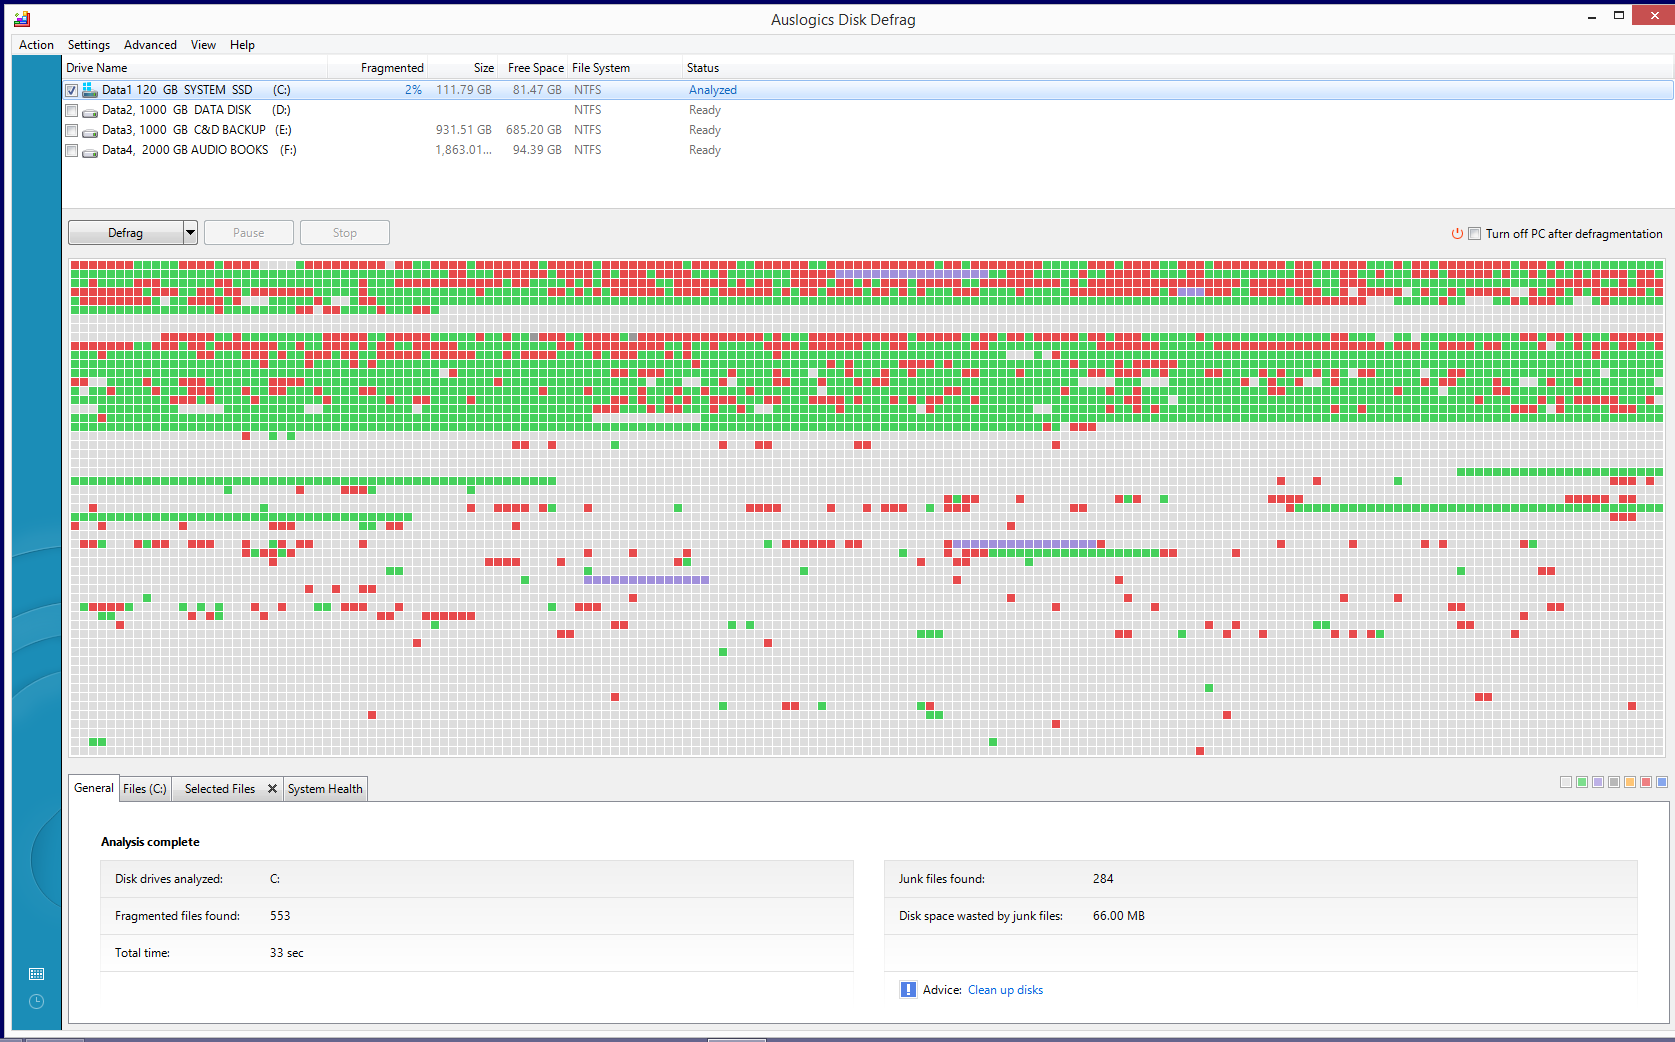Open the View menu

point(203,45)
